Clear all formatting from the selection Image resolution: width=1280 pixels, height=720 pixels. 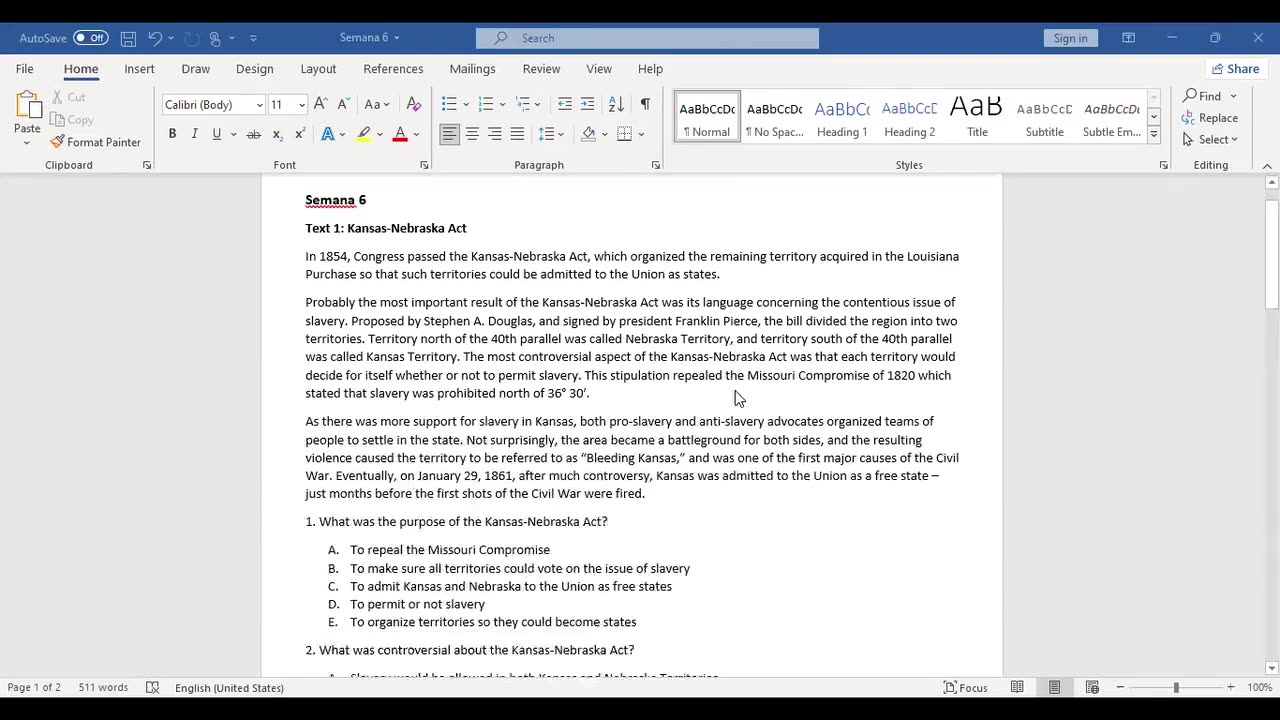click(x=414, y=104)
